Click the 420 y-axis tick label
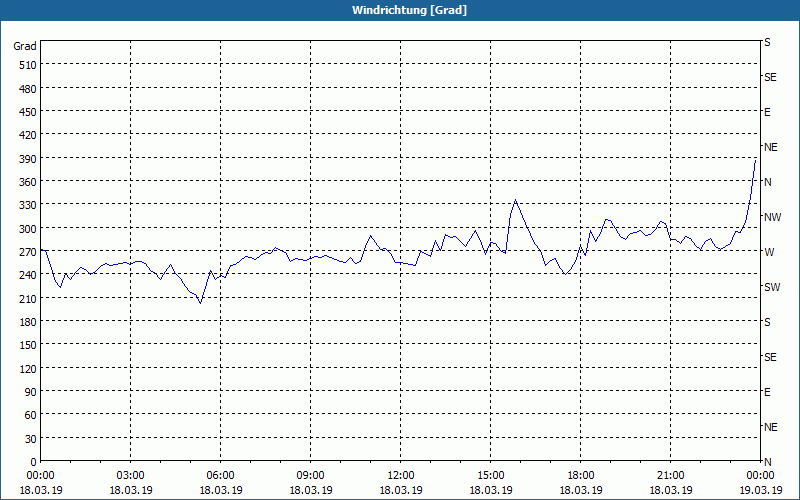Image resolution: width=800 pixels, height=500 pixels. [x=29, y=135]
